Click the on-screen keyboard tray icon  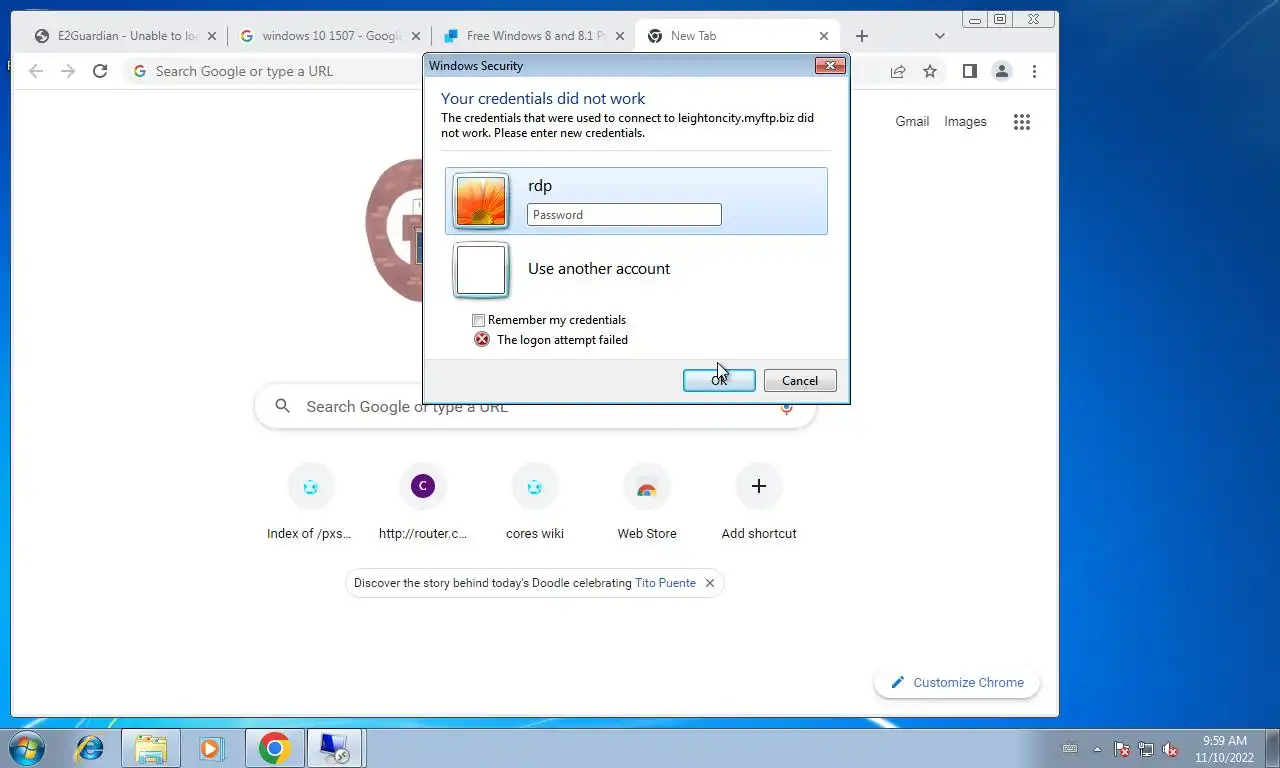click(1070, 748)
